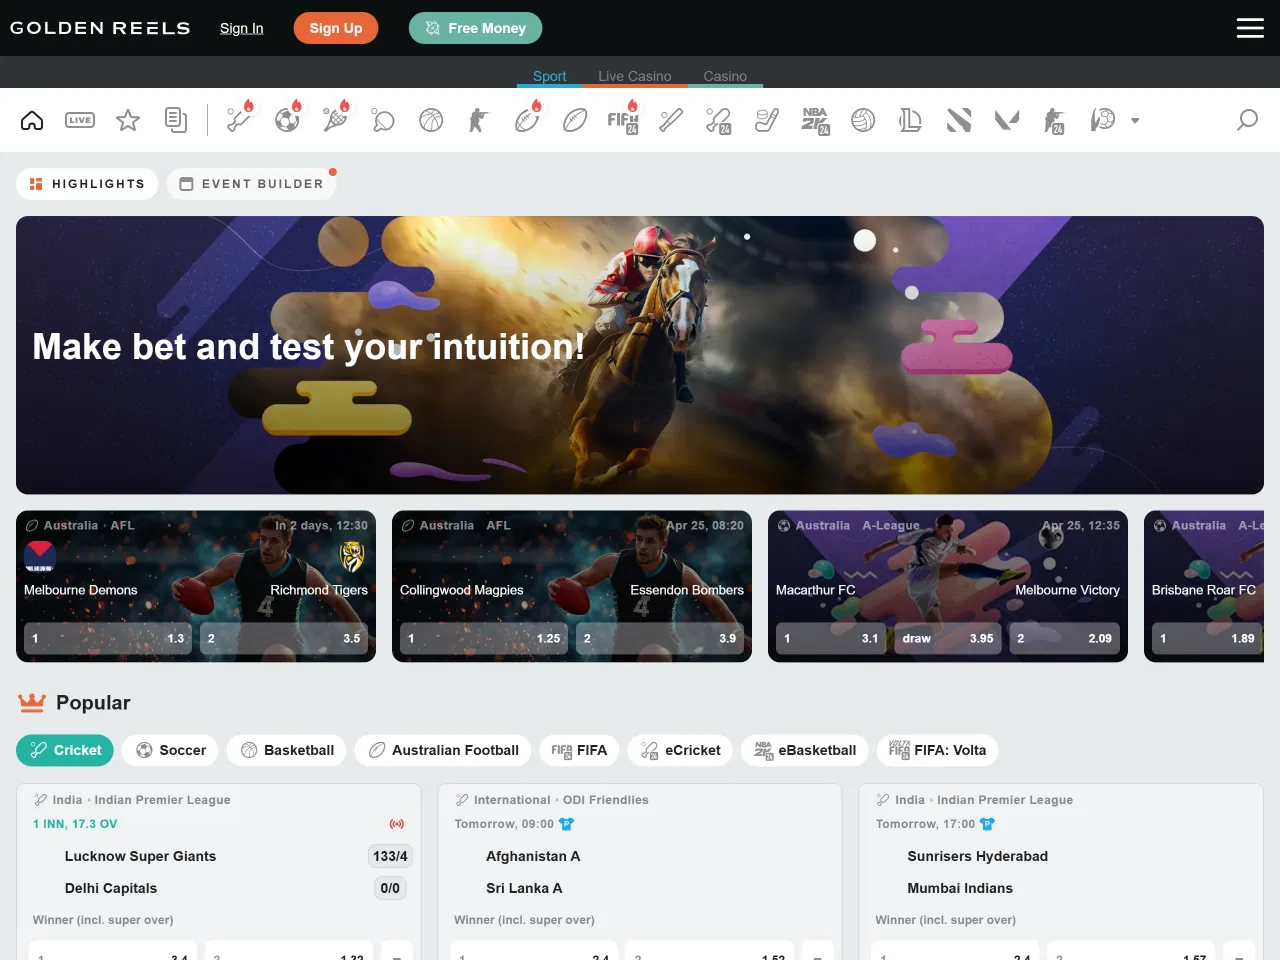This screenshot has height=960, width=1280.
Task: Select the FIFA popular filter chip
Action: pos(579,751)
